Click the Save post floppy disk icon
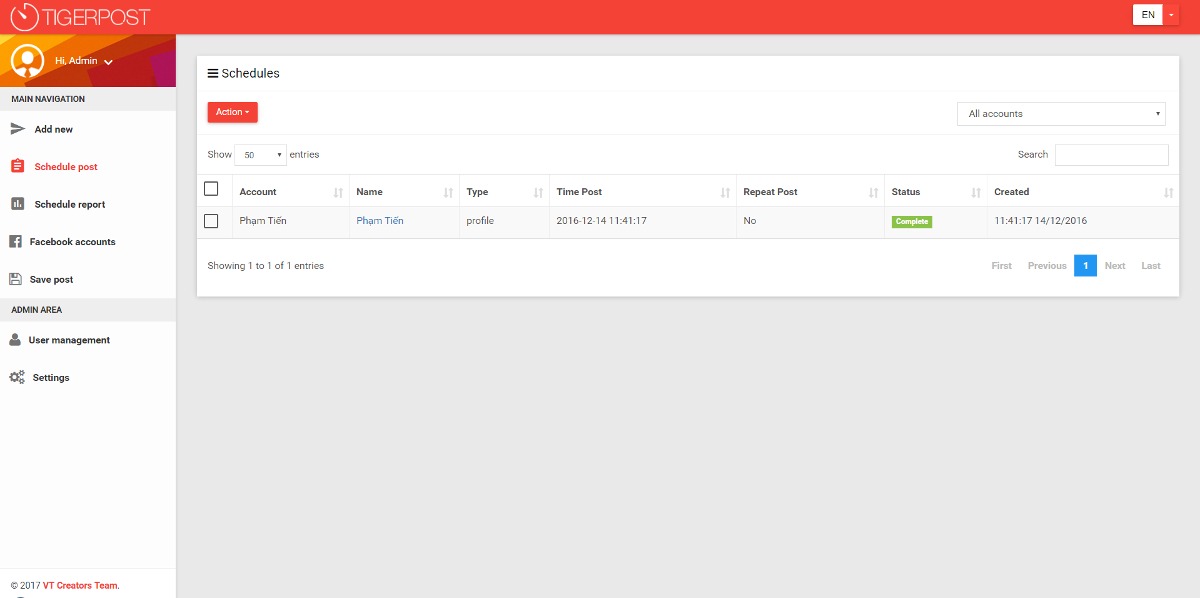 tap(15, 280)
